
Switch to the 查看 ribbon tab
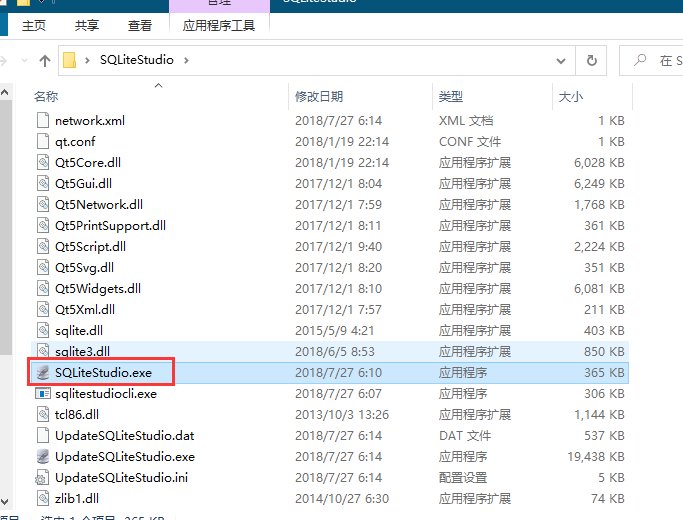tap(140, 25)
